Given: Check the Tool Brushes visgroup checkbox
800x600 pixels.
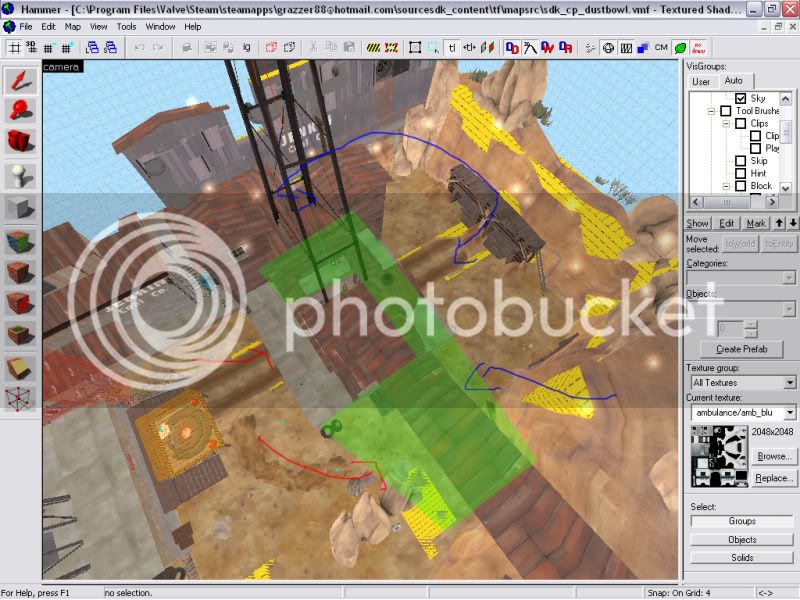Looking at the screenshot, I should (726, 111).
